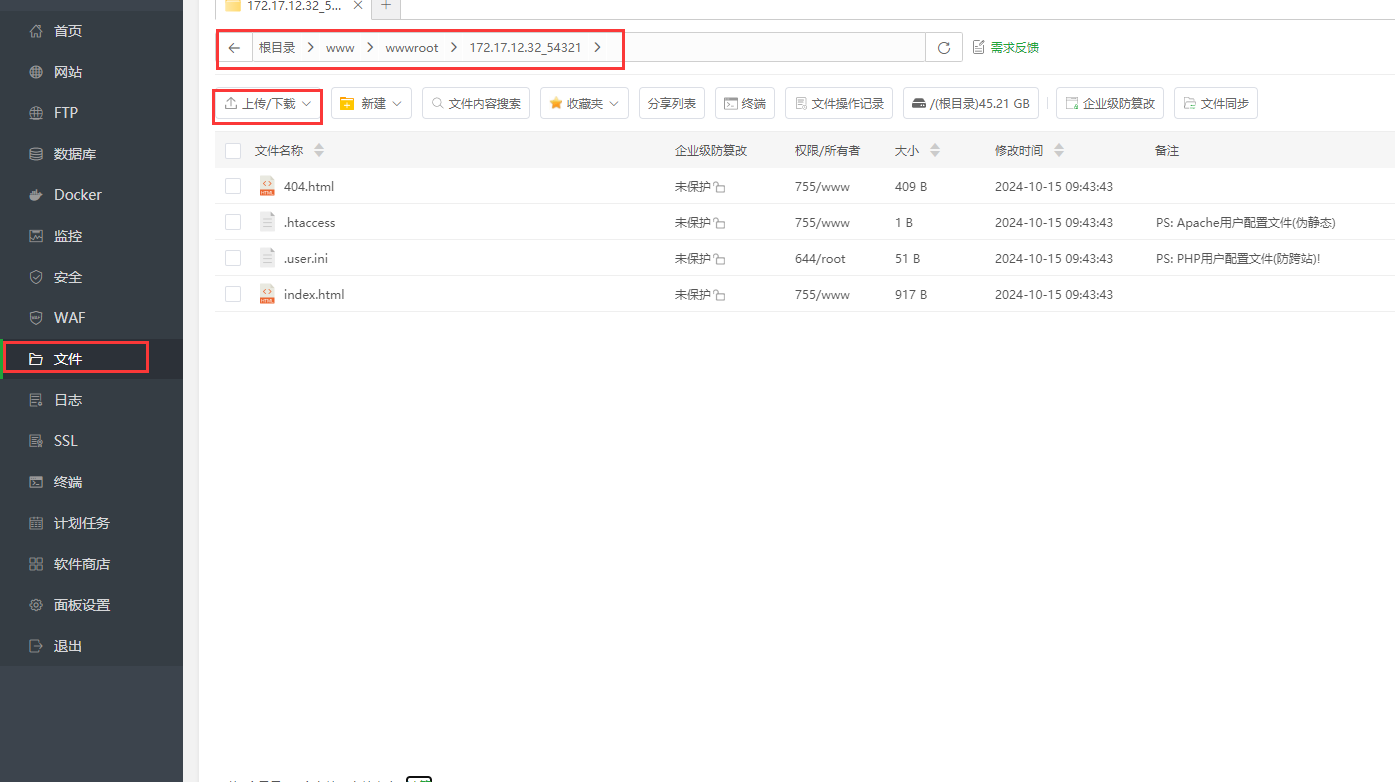
Task: Add a new file tab with plus
Action: click(x=386, y=6)
